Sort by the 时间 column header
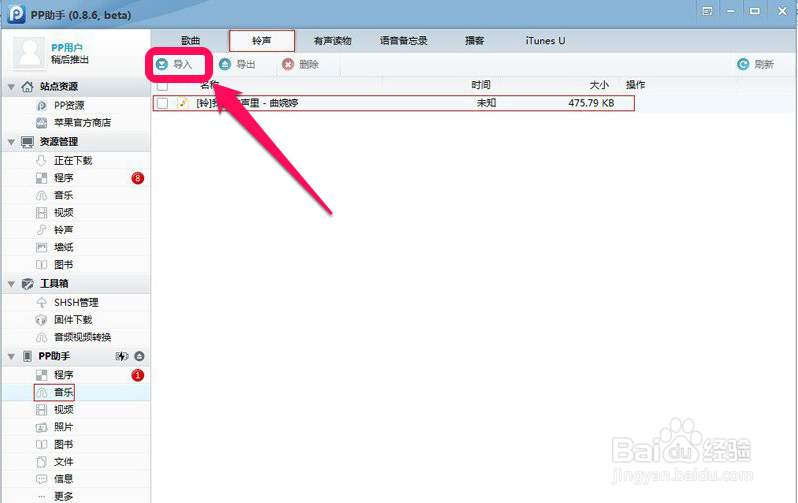The height and width of the screenshot is (503, 798). (x=480, y=85)
